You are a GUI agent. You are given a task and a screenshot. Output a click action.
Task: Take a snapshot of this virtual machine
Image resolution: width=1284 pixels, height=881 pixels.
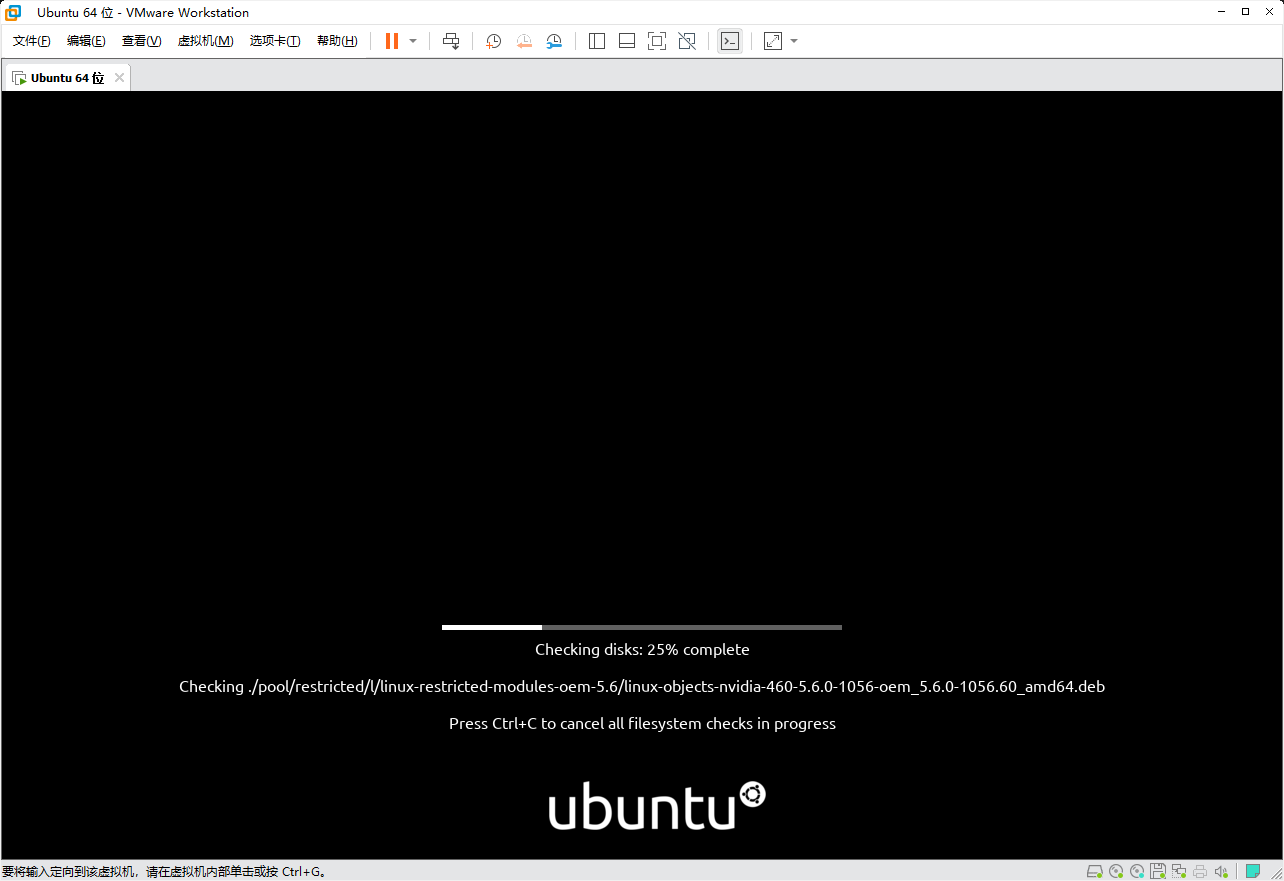(494, 41)
